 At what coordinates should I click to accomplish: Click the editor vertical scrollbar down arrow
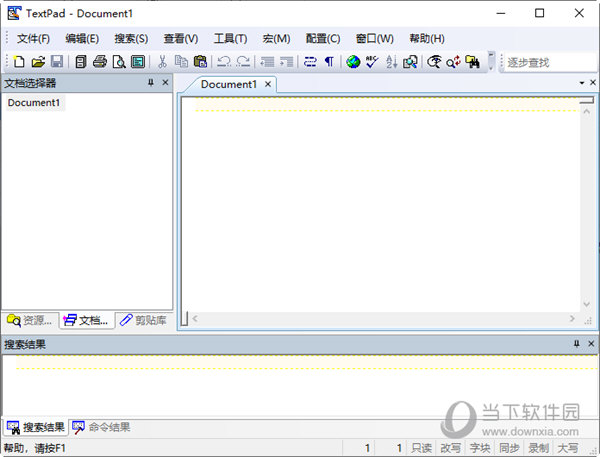click(x=587, y=304)
